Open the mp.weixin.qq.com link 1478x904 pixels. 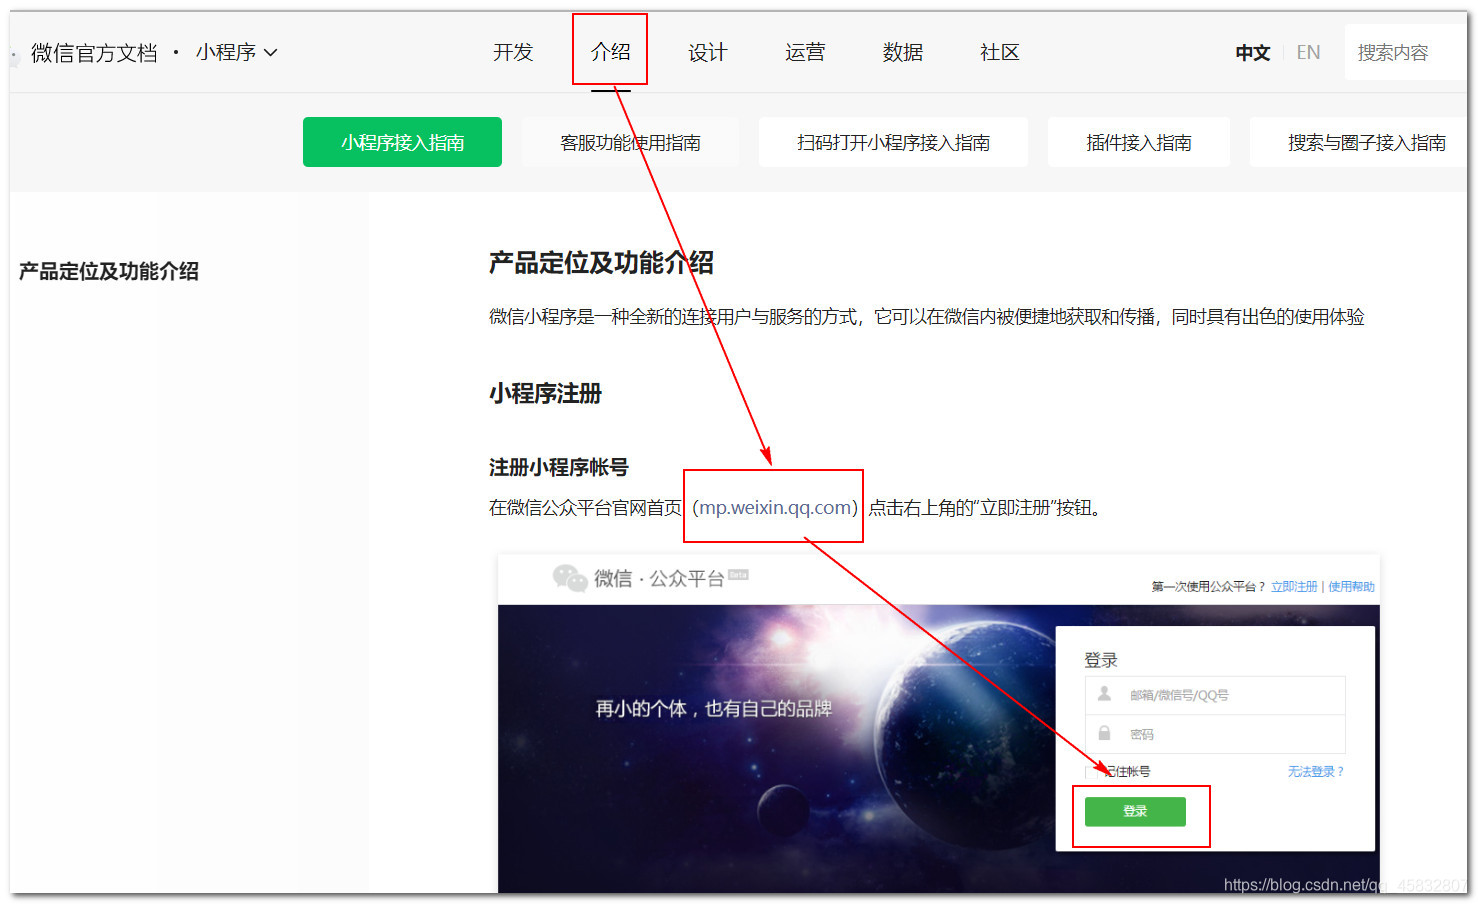[x=775, y=507]
